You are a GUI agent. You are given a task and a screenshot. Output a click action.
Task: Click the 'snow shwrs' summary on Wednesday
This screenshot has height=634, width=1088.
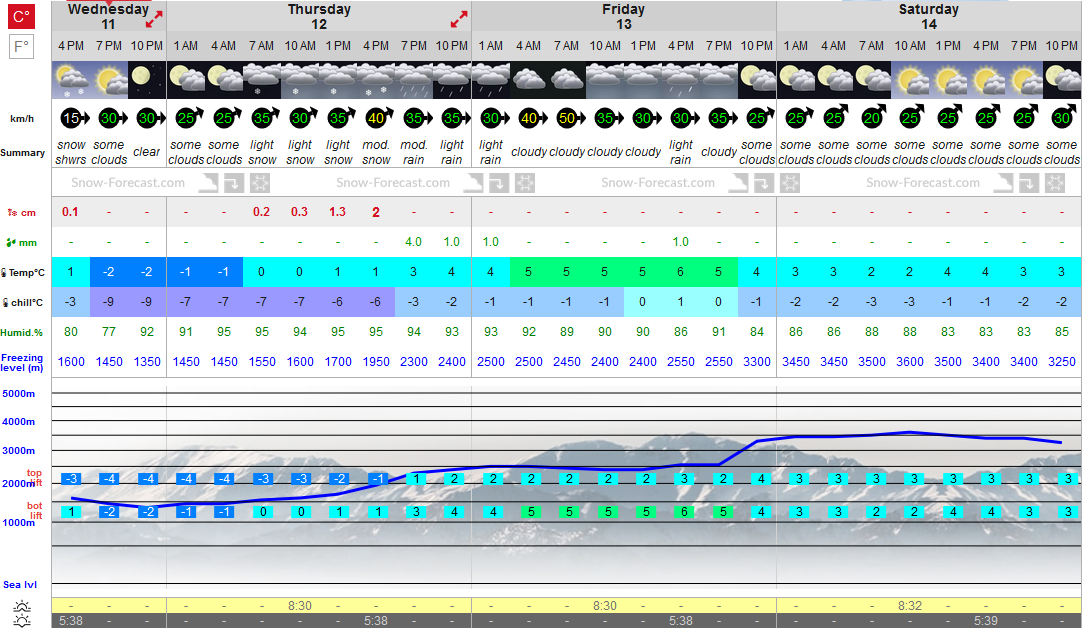pyautogui.click(x=71, y=153)
